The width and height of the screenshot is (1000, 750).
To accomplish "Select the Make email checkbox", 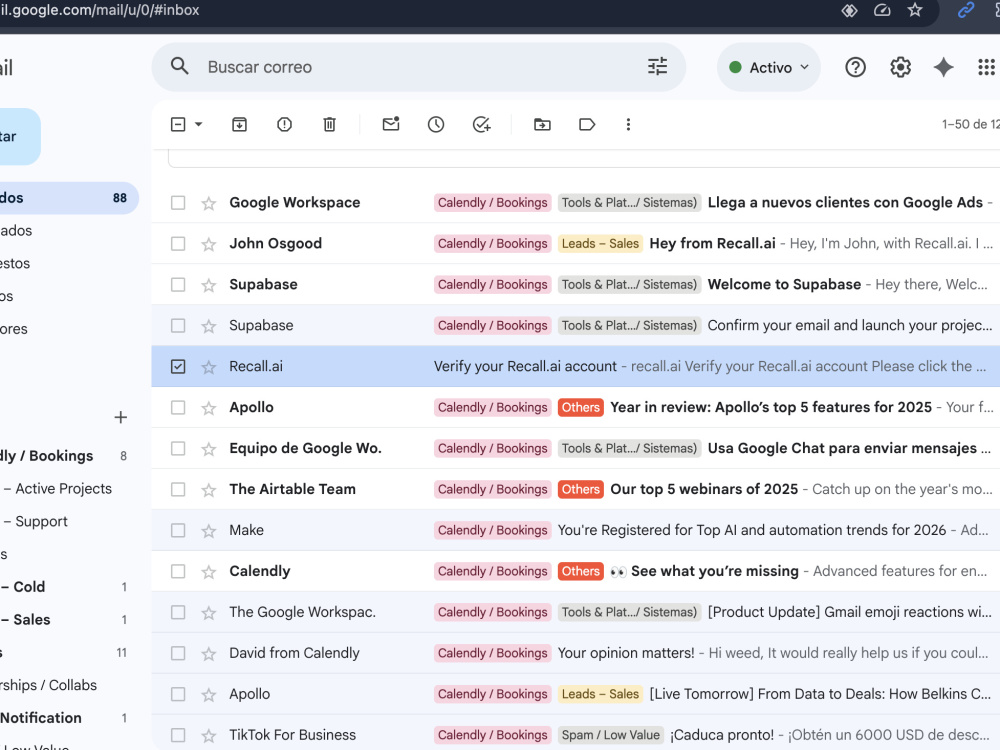I will click(178, 531).
